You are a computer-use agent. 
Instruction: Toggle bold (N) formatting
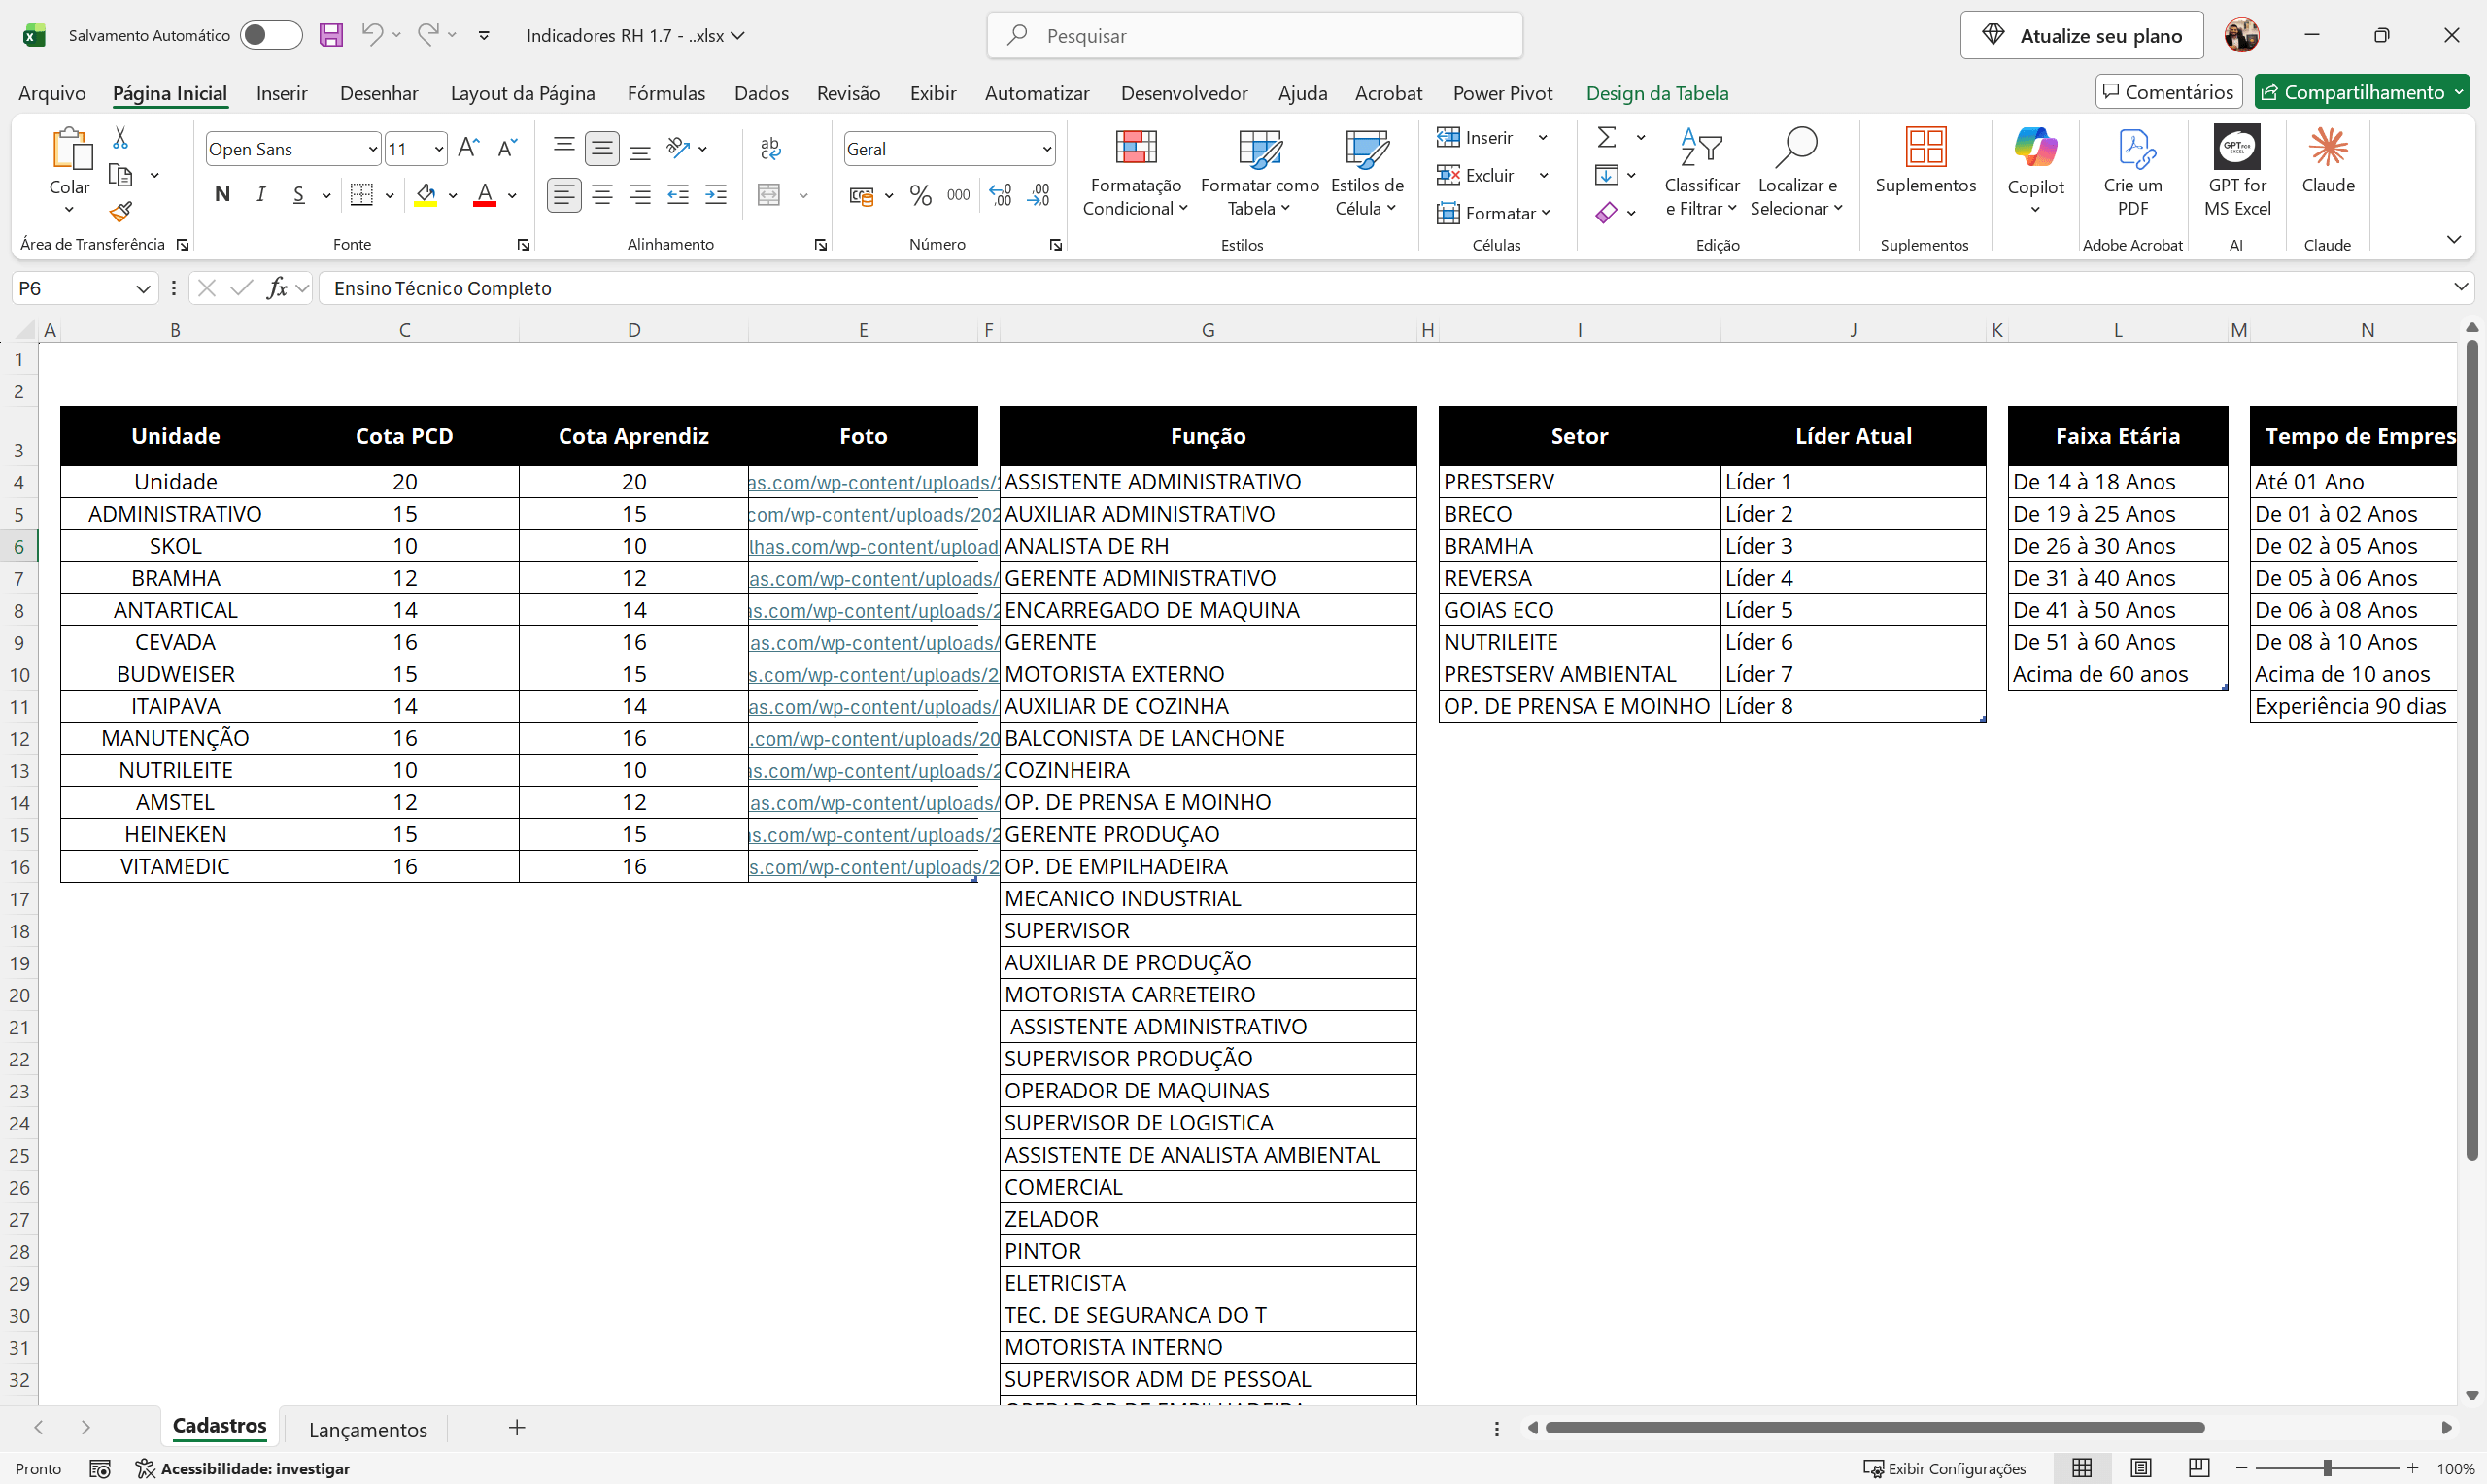point(222,195)
